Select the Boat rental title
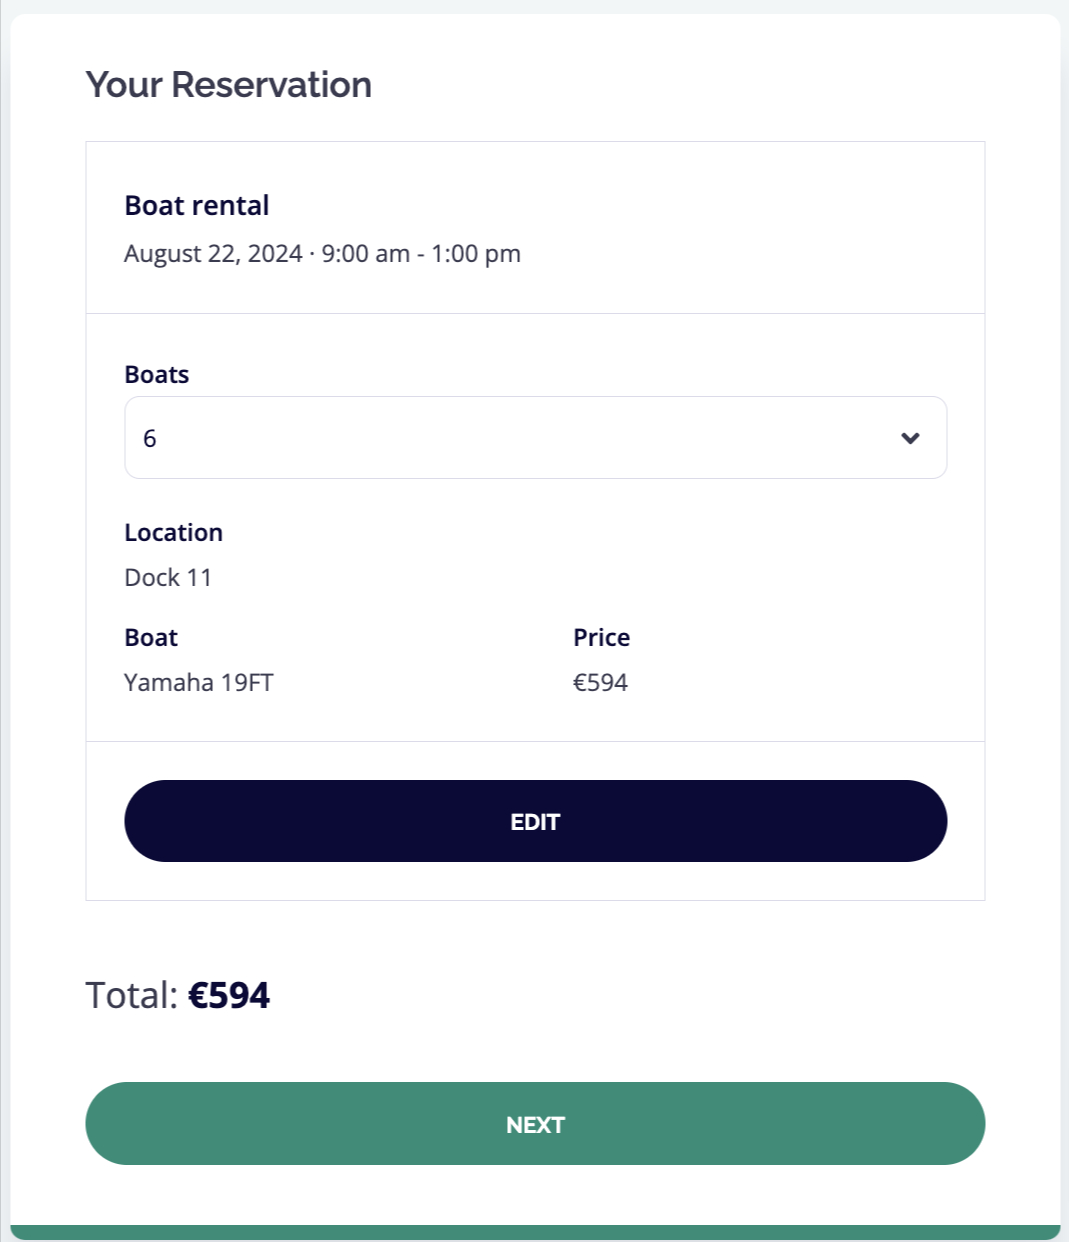Viewport: 1069px width, 1242px height. [197, 205]
